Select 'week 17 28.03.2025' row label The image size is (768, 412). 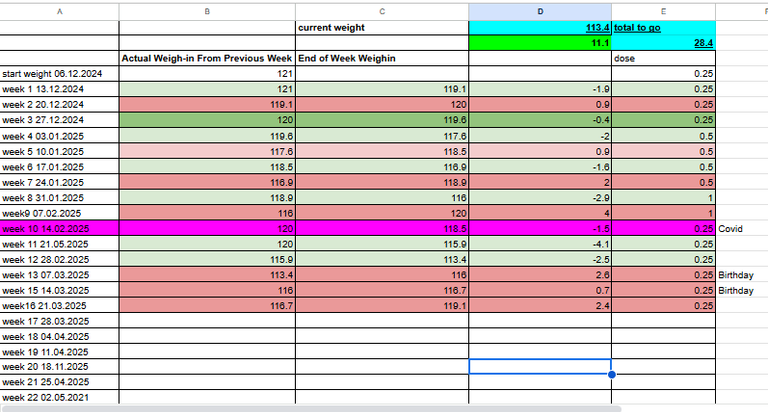[59, 321]
